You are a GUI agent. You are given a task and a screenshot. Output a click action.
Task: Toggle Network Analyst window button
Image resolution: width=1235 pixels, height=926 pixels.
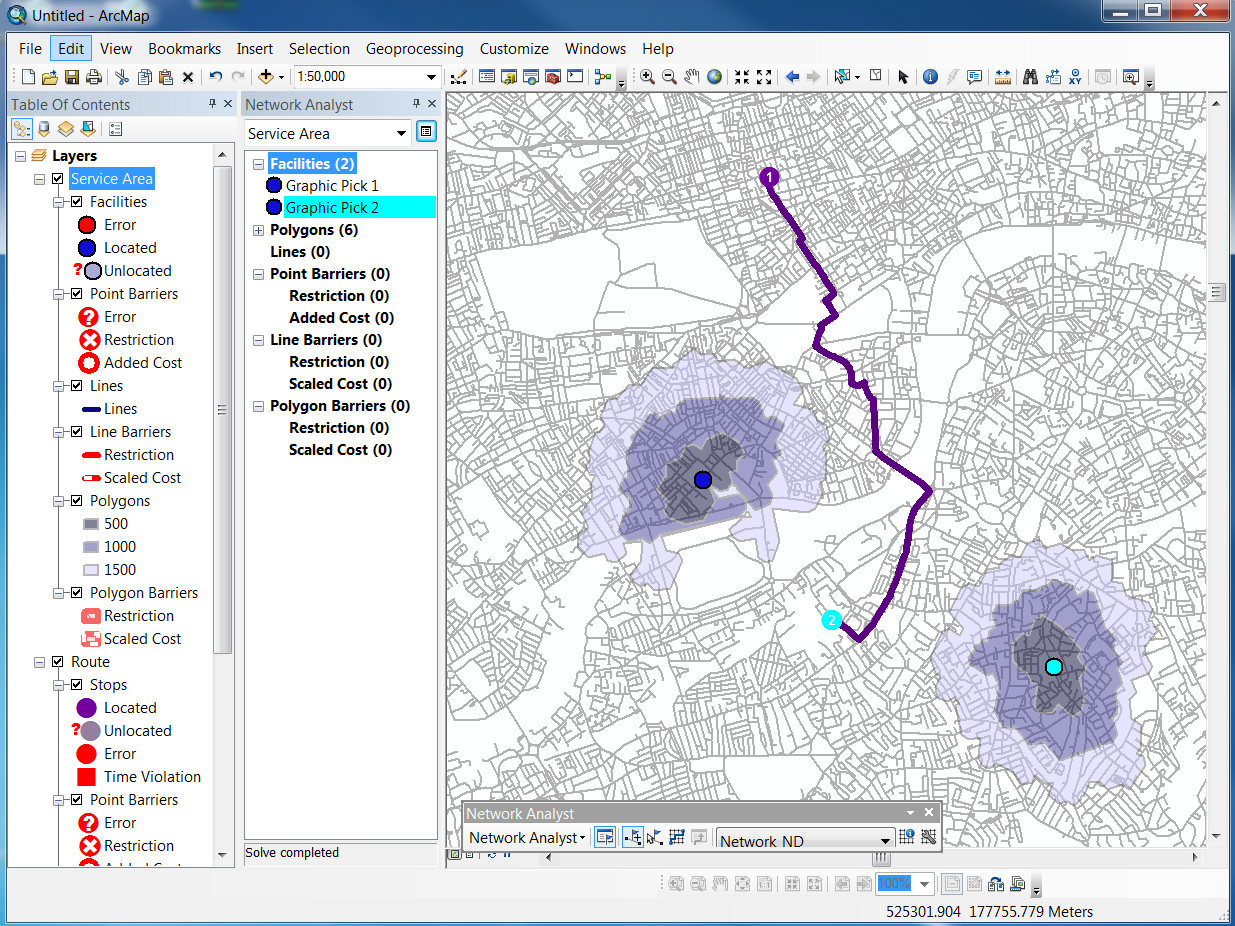[x=605, y=837]
